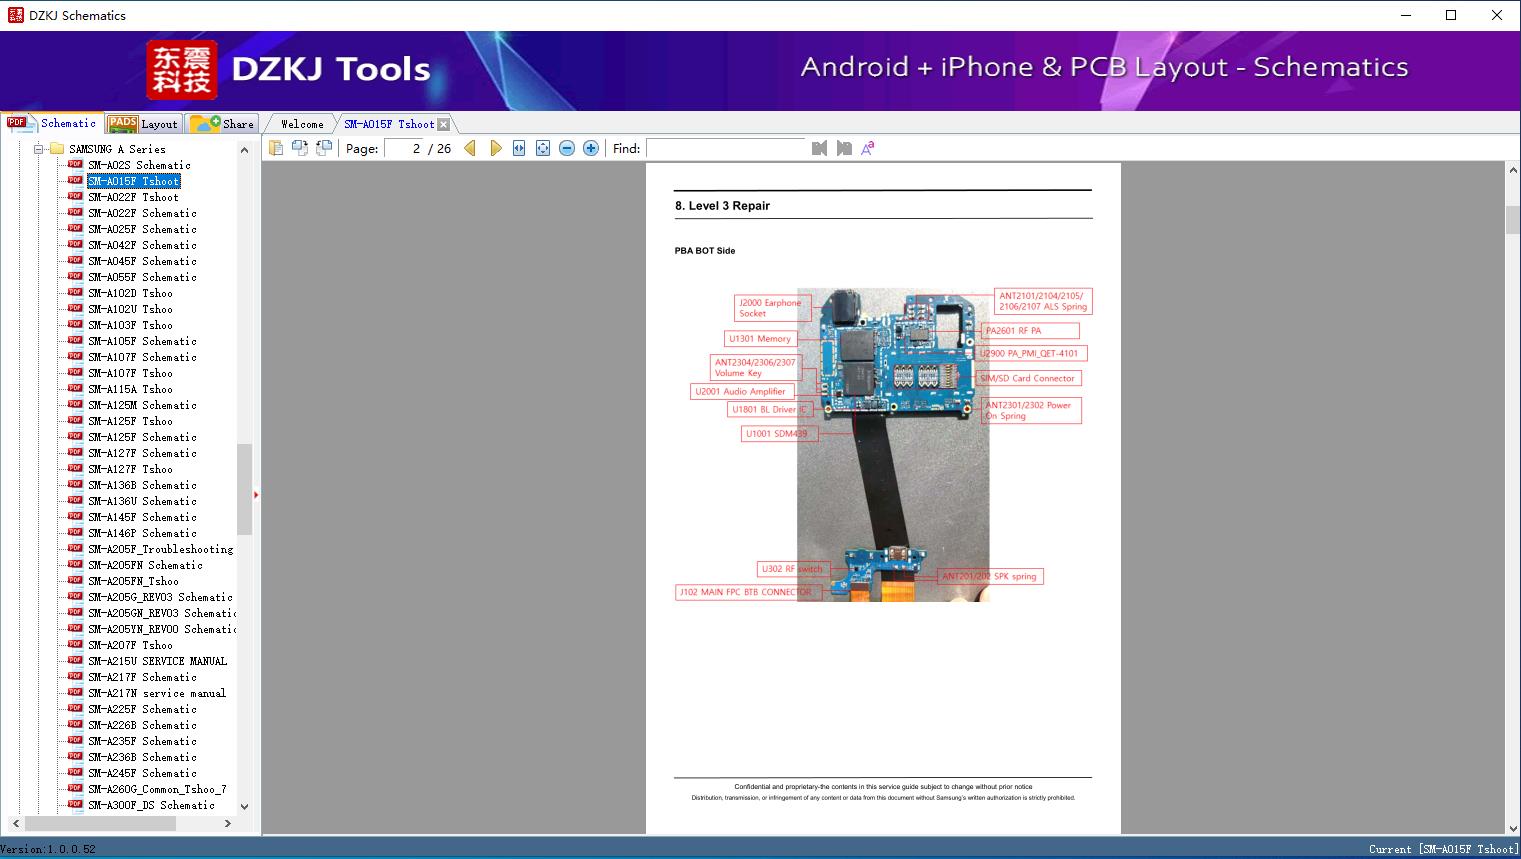Open SM-A102U Tshoo
1521x859 pixels.
pos(130,309)
